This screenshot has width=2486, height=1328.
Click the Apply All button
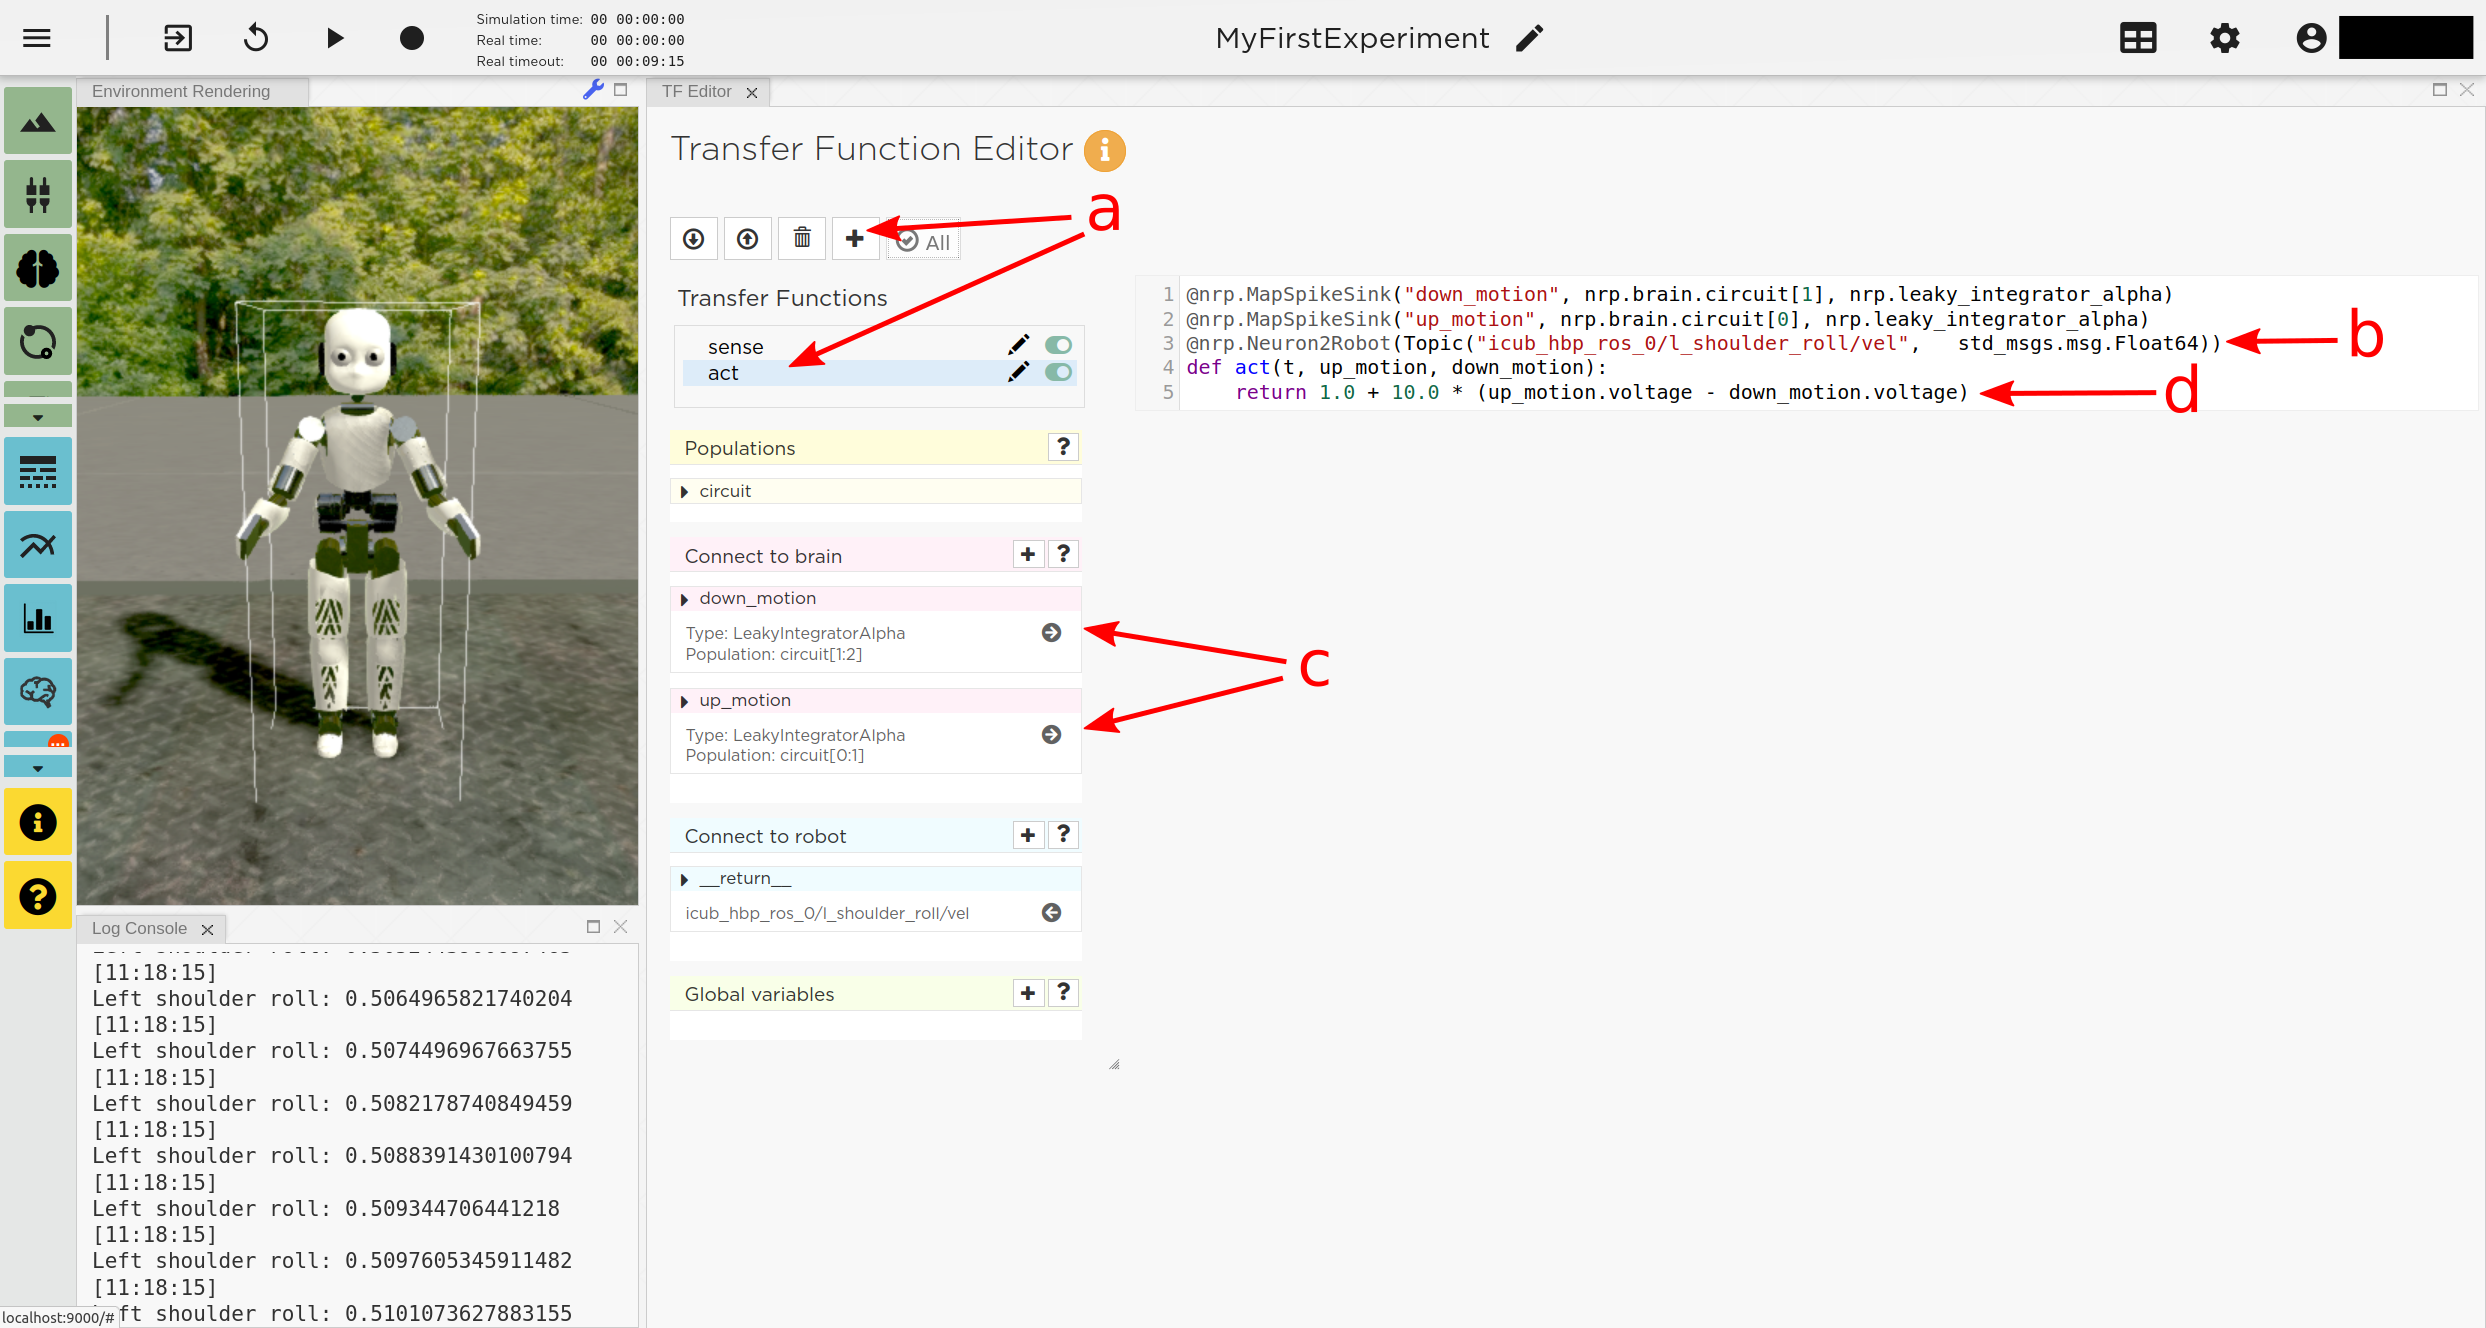coord(923,241)
